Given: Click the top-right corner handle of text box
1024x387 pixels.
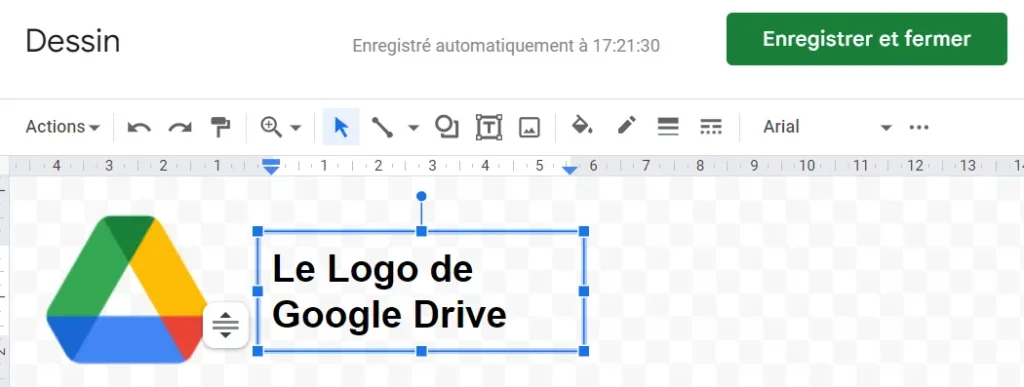Looking at the screenshot, I should [x=584, y=231].
